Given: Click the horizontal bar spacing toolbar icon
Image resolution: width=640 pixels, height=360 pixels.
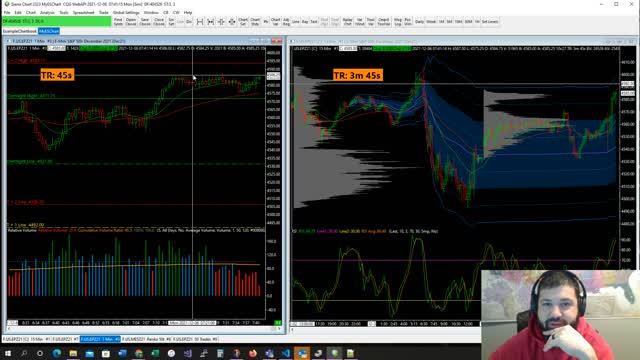Looking at the screenshot, I should tap(200, 22).
